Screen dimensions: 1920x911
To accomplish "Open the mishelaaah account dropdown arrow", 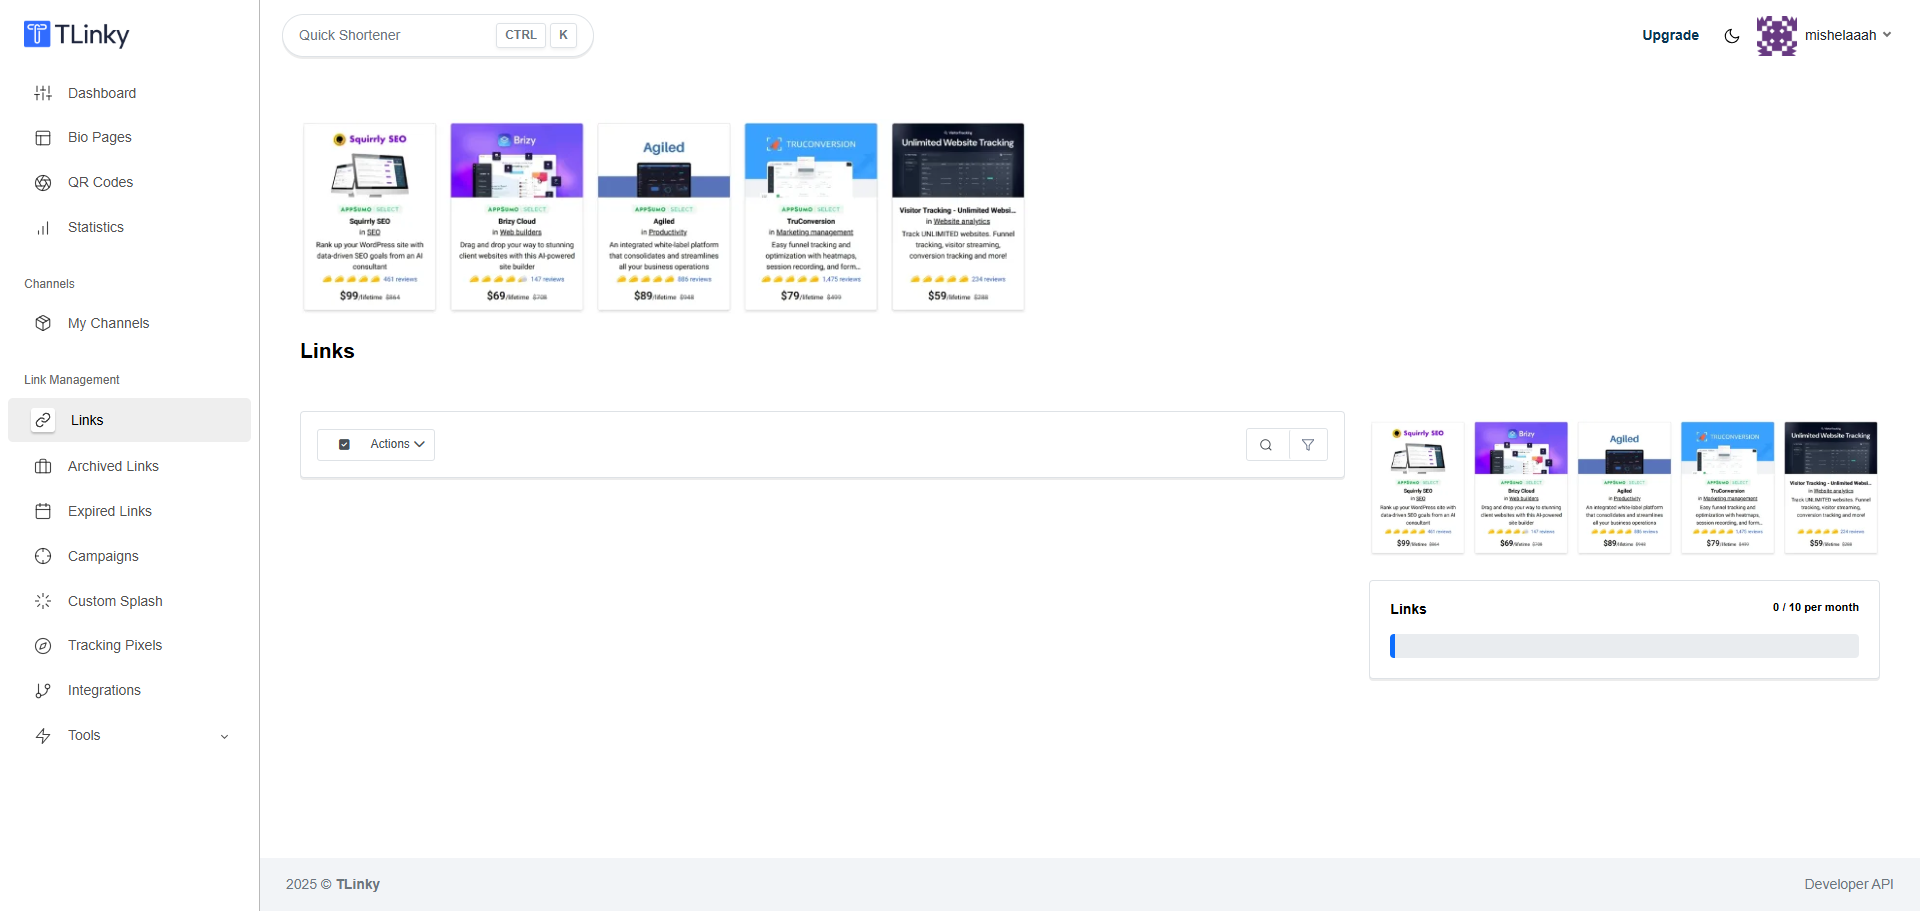I will (1887, 35).
